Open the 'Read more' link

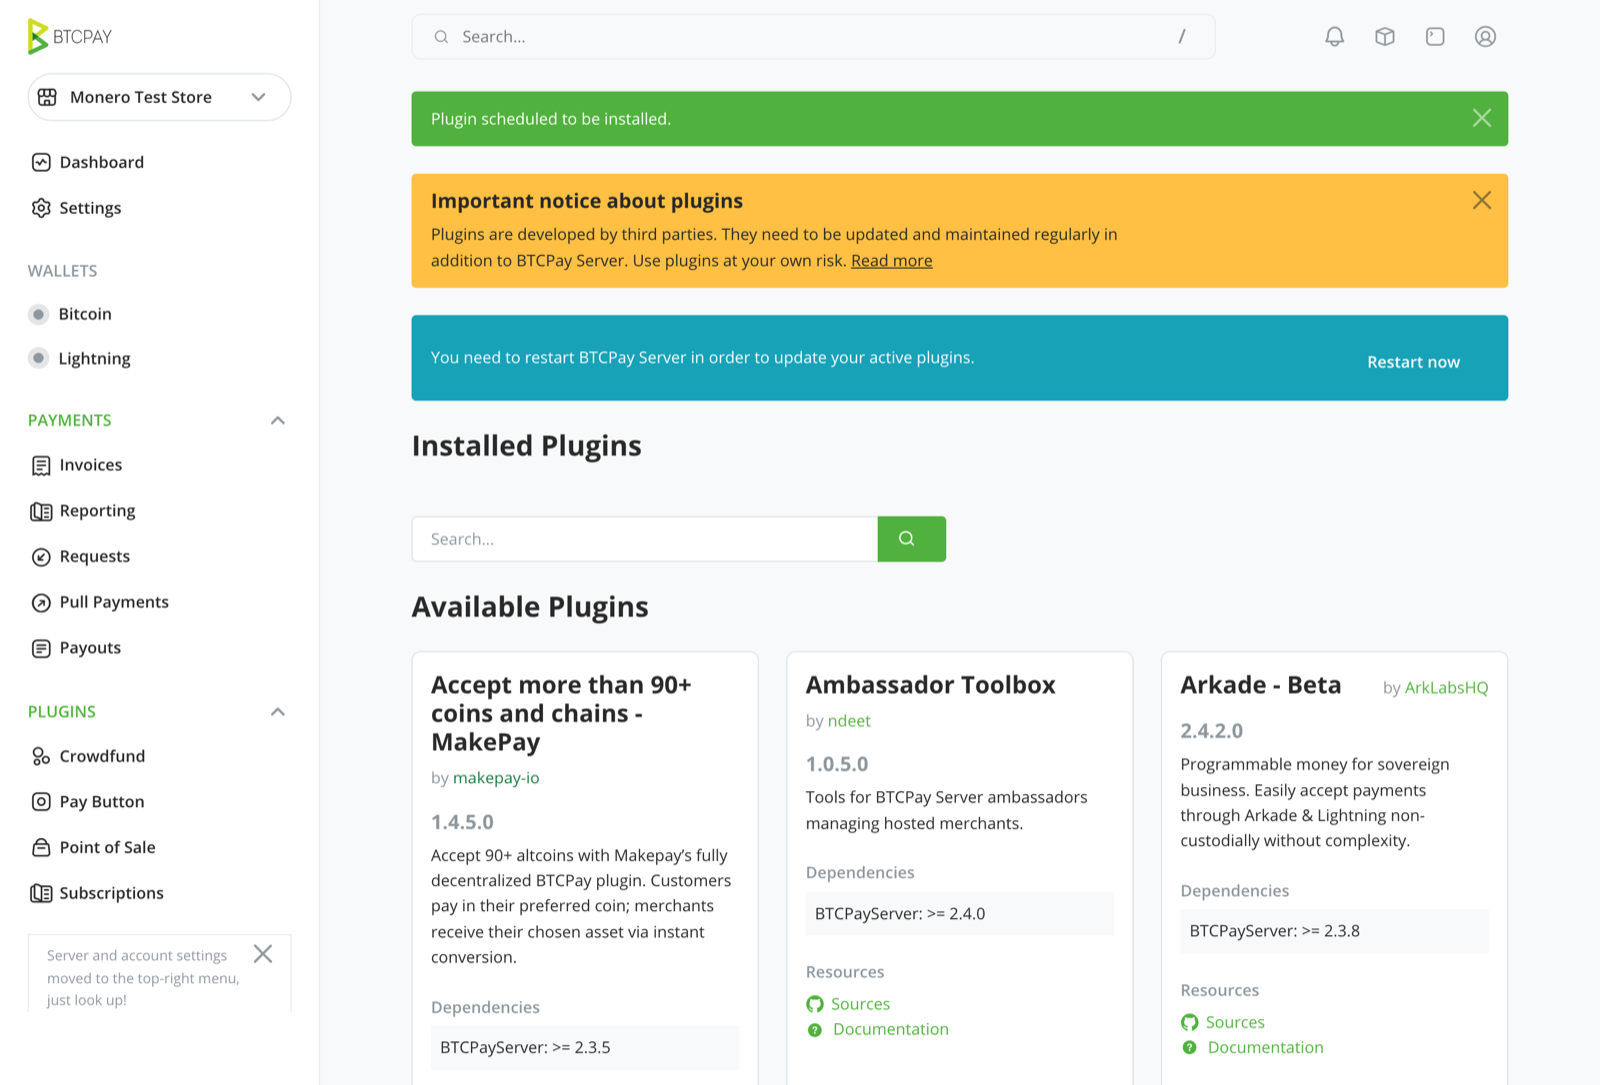click(892, 261)
